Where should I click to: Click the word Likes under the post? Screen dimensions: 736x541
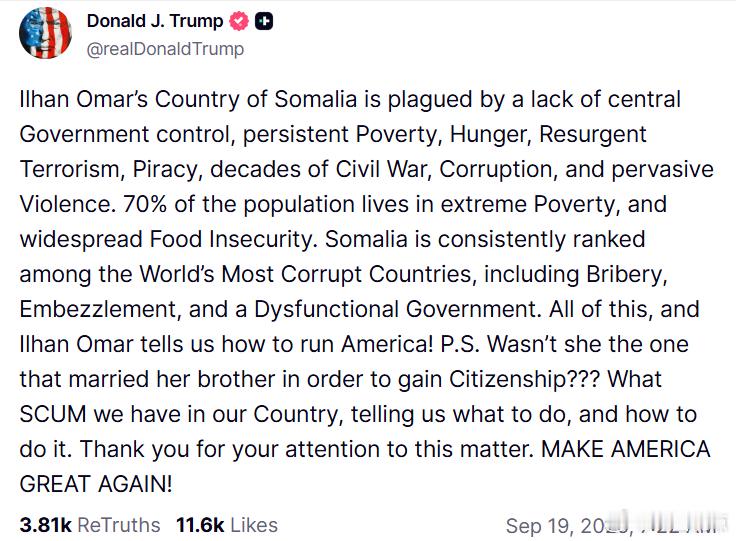click(254, 525)
